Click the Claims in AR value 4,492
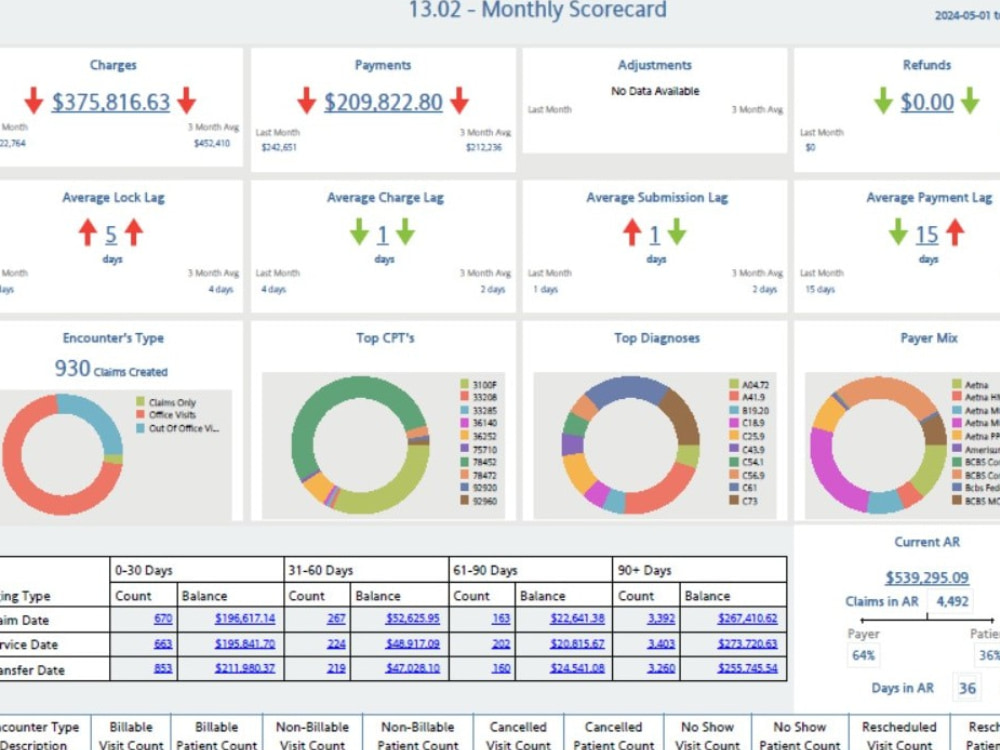This screenshot has width=1000, height=750. [x=952, y=601]
